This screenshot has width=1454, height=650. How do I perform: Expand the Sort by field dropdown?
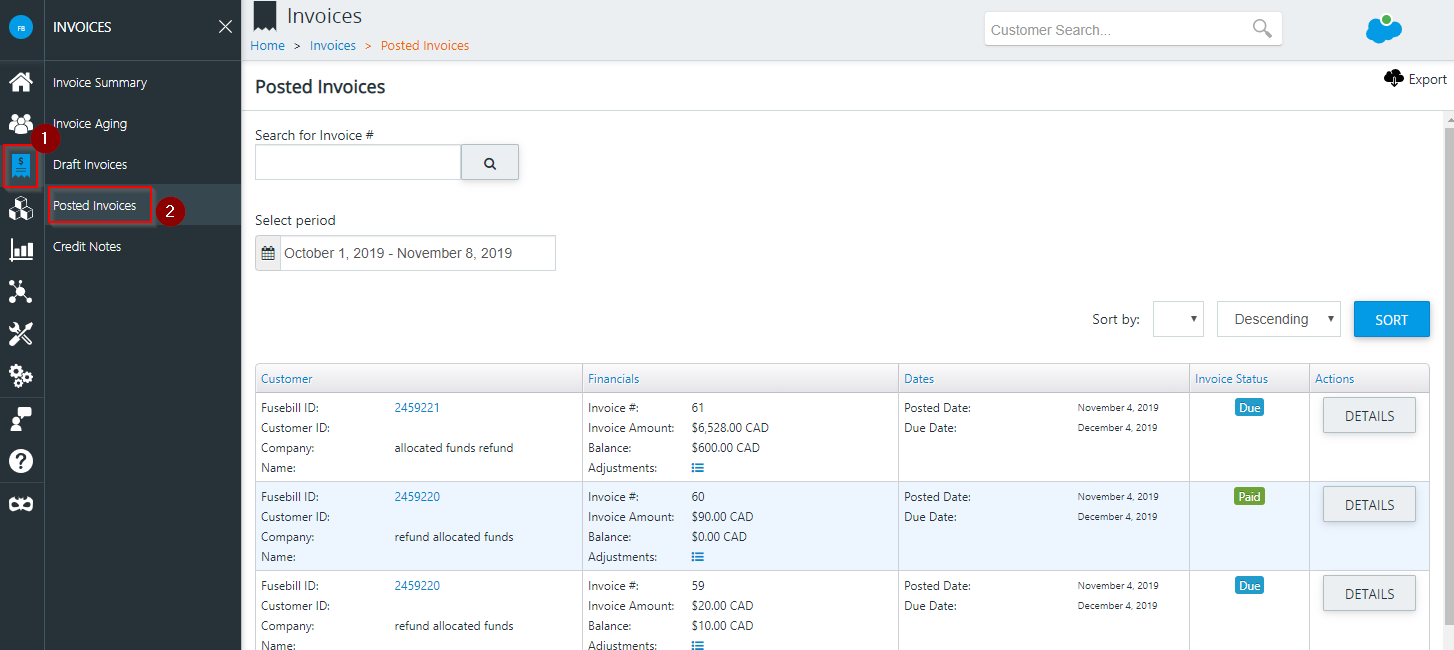coord(1178,319)
